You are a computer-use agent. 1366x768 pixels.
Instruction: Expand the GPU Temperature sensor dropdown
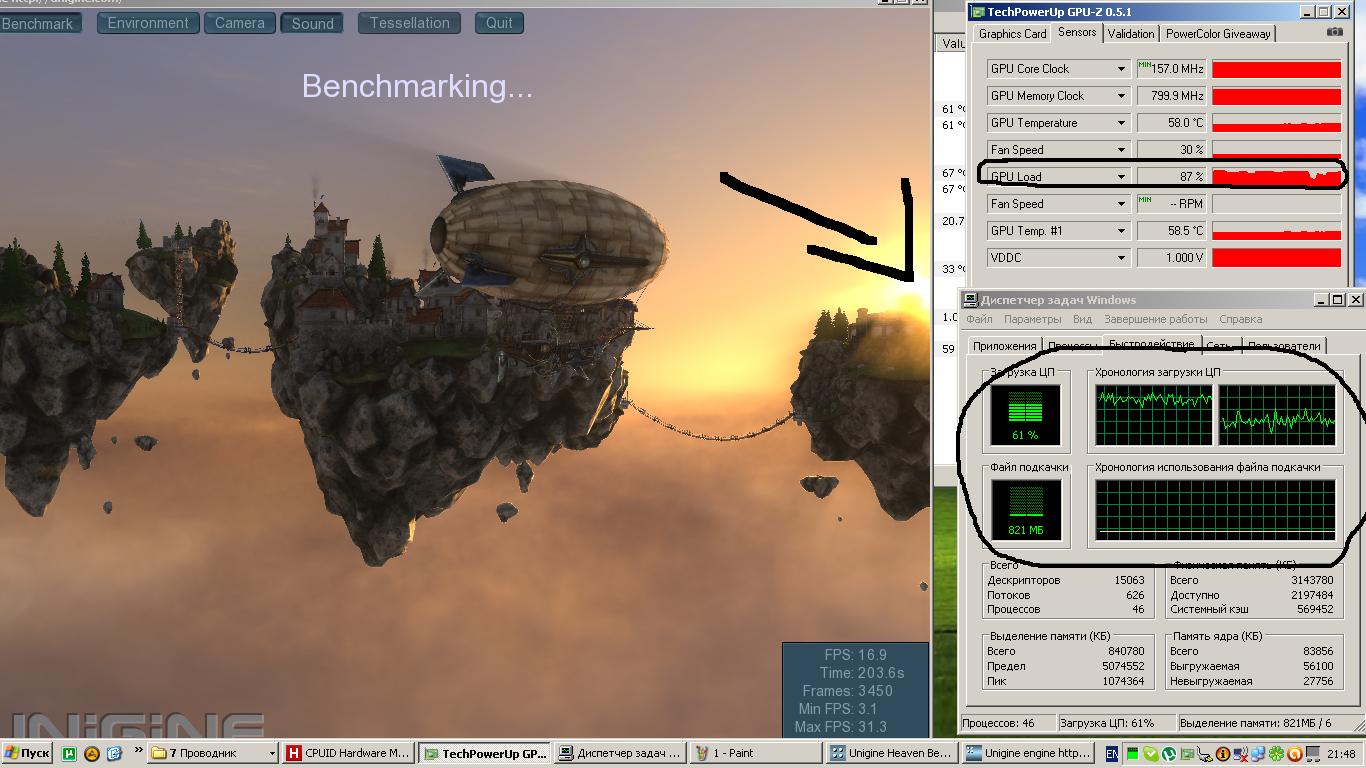click(x=1122, y=123)
